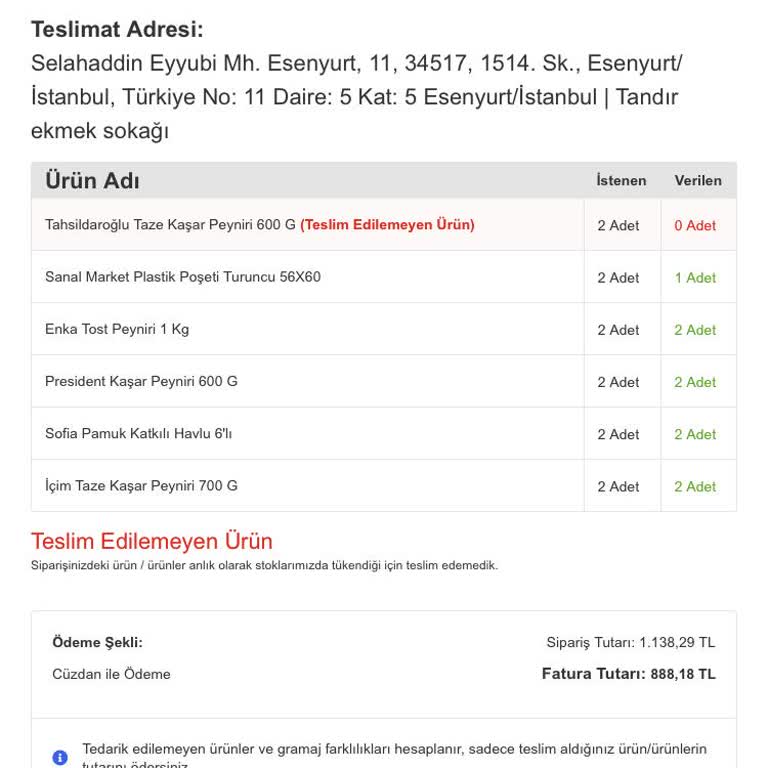Screen dimensions: 768x768
Task: Click the Teslim Edilemeyen Ürün section heading
Action: click(x=152, y=541)
